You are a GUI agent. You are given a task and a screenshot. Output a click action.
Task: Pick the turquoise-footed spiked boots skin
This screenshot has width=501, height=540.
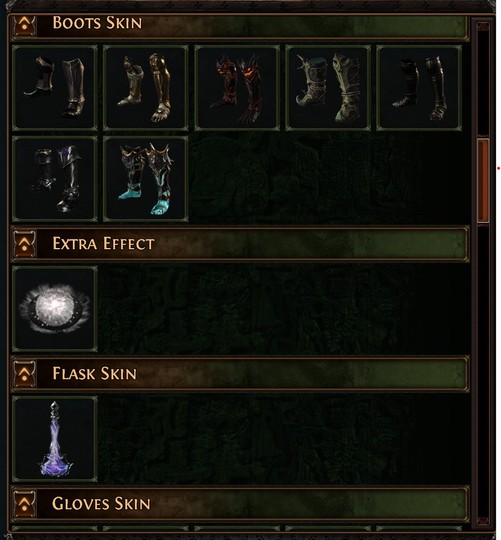click(146, 179)
